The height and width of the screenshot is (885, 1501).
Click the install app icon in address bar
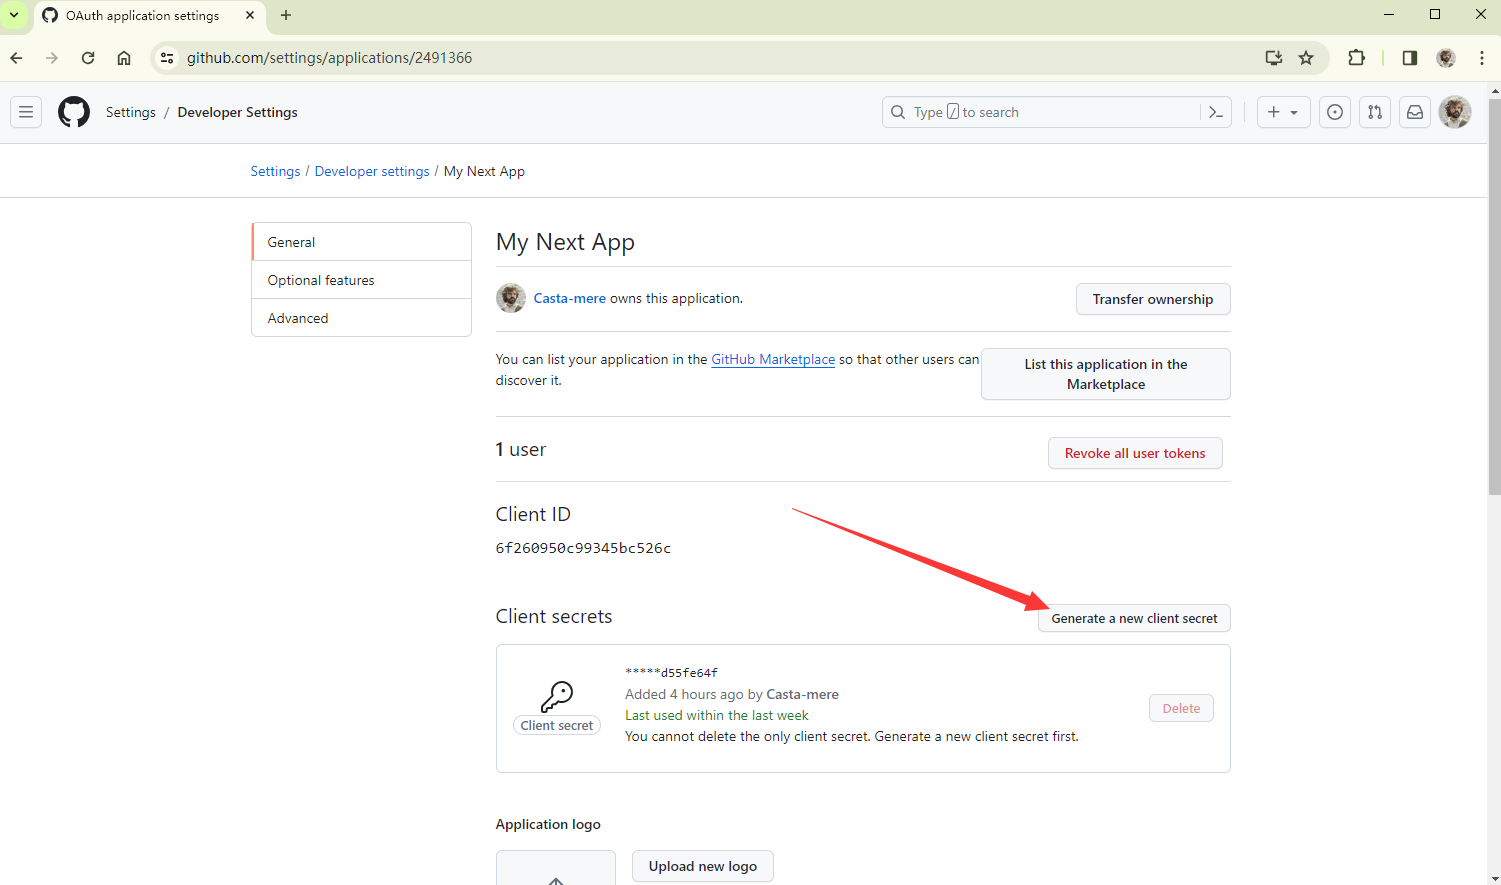[x=1274, y=58]
